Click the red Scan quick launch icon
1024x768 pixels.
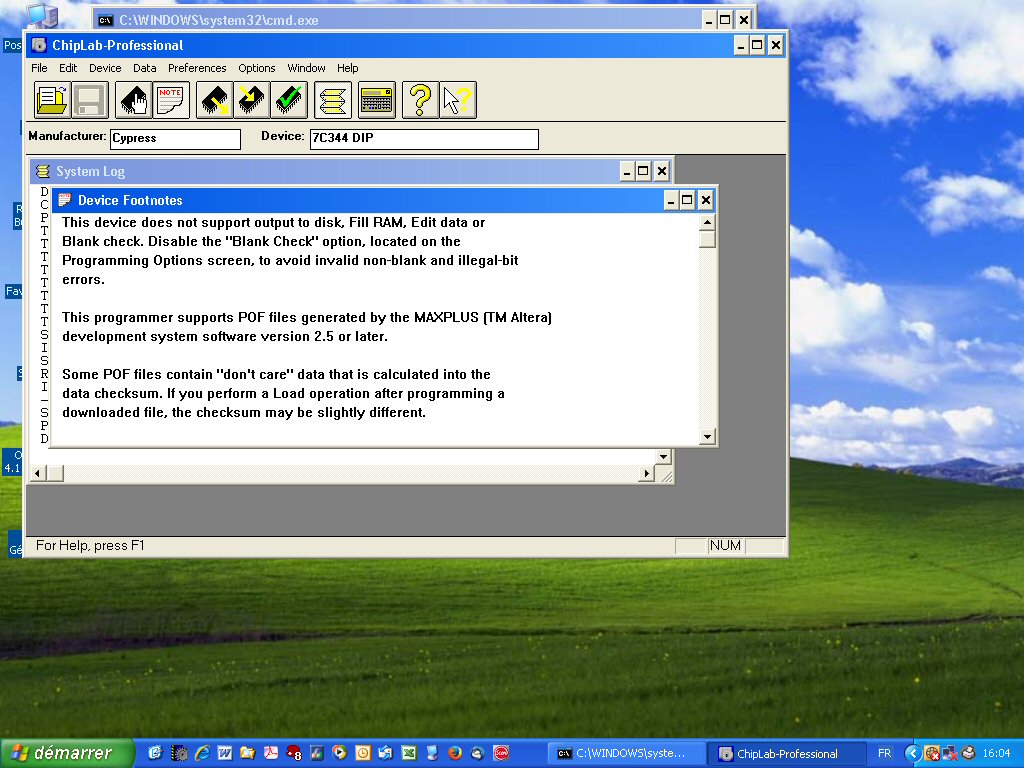pyautogui.click(x=501, y=753)
